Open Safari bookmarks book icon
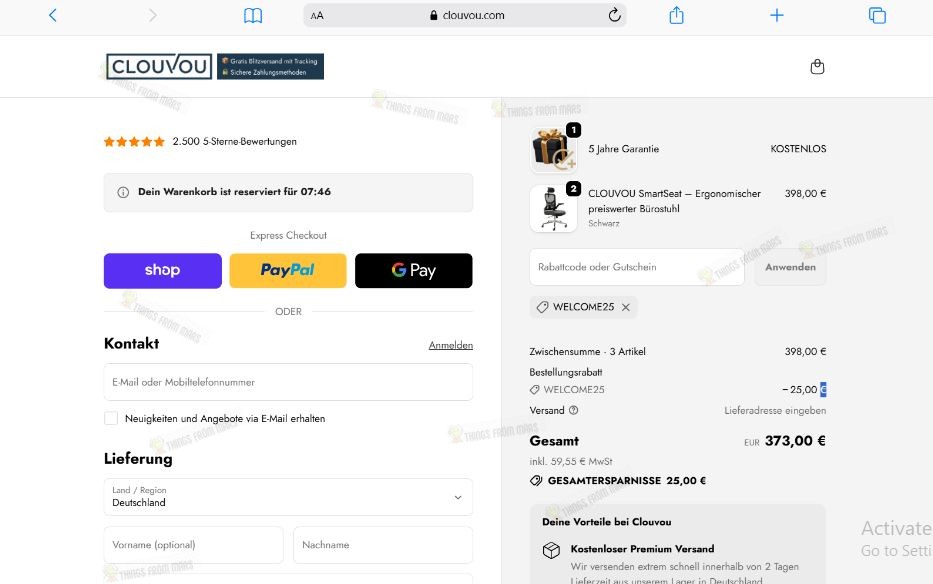Screen dimensions: 933x584 coord(253,15)
